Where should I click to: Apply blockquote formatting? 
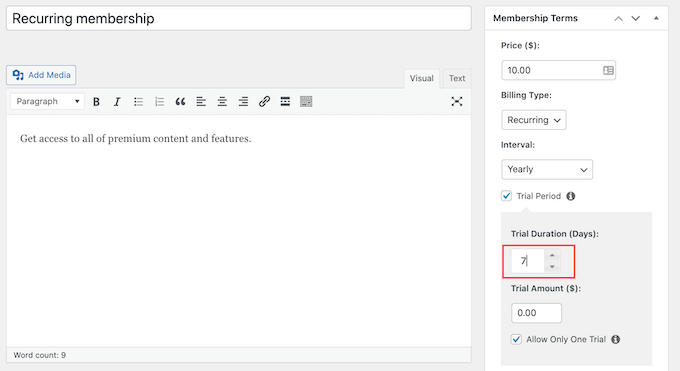pyautogui.click(x=180, y=102)
